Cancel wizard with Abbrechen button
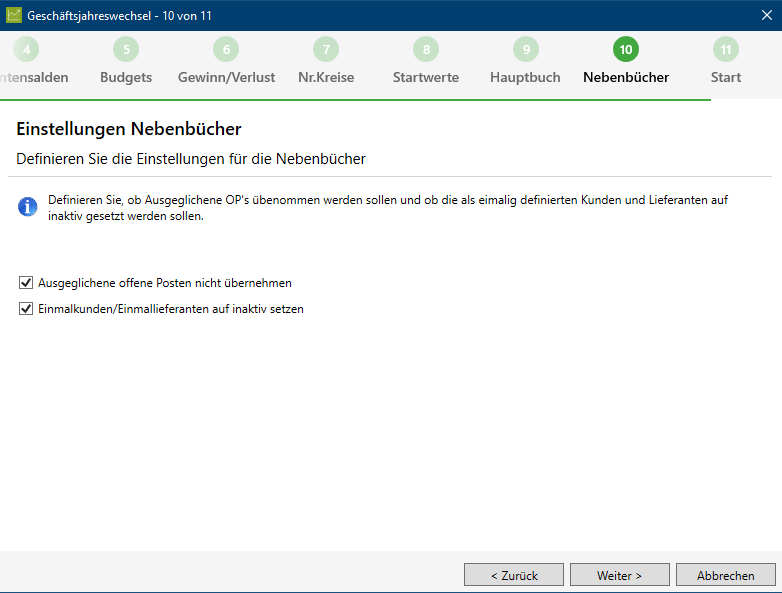This screenshot has width=782, height=593. [x=726, y=575]
